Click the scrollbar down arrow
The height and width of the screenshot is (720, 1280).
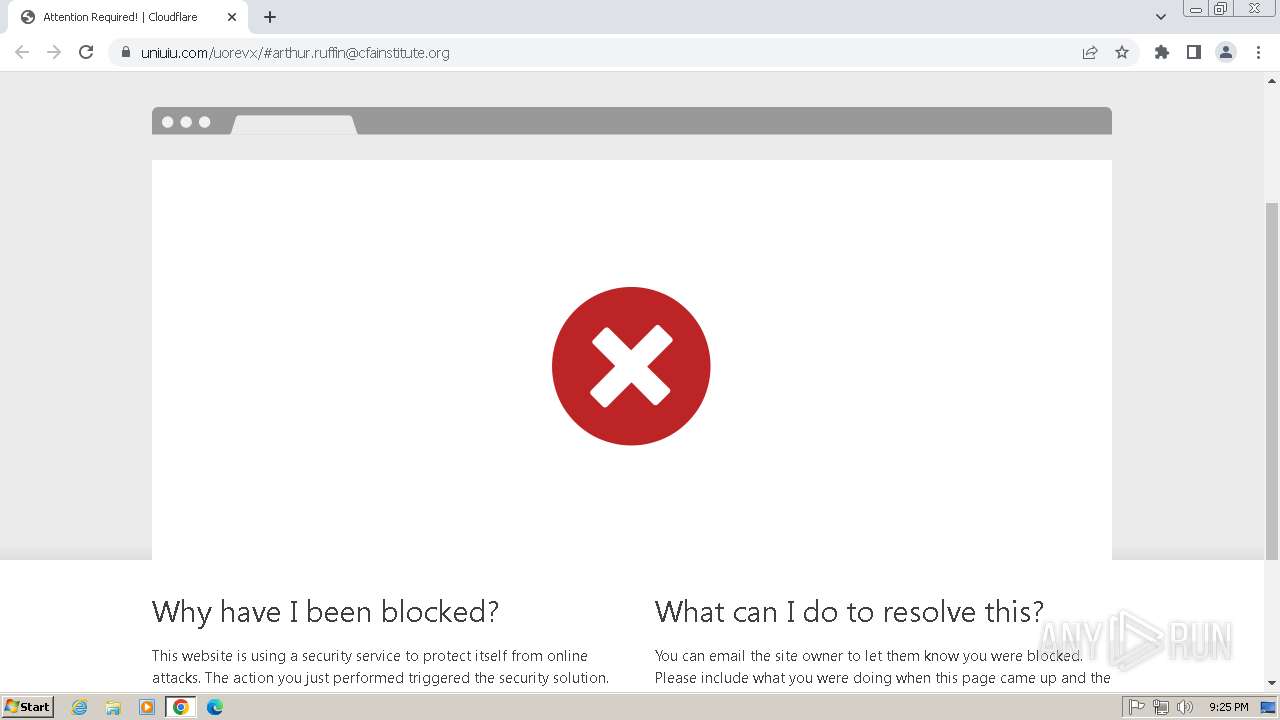[x=1272, y=683]
